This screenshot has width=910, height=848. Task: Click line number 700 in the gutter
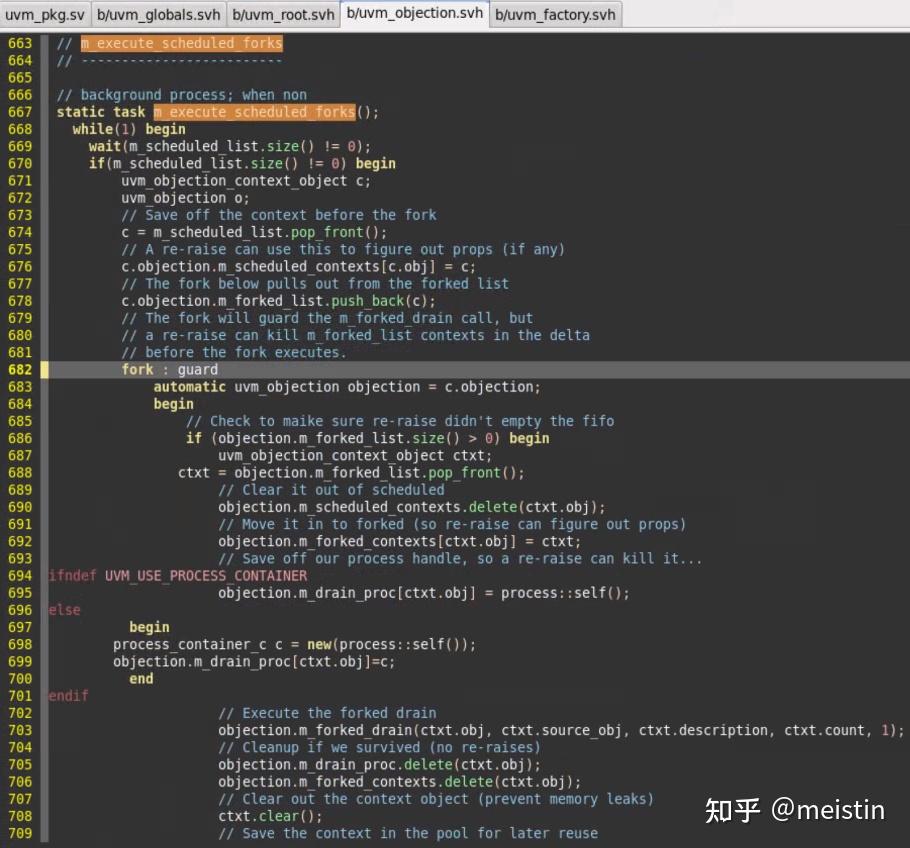click(20, 678)
